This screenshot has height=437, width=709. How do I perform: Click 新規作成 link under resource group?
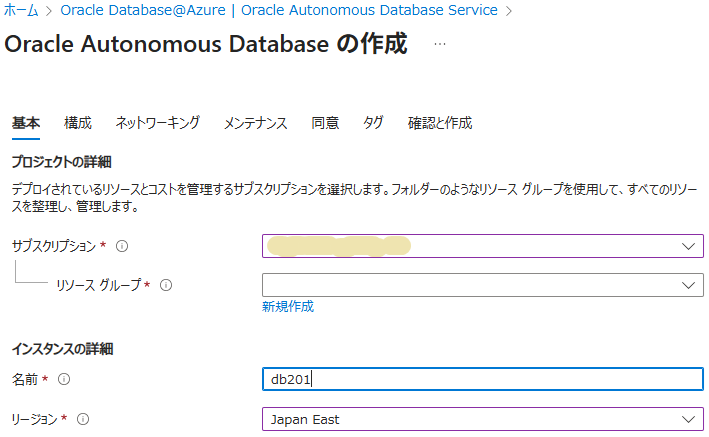tap(288, 307)
